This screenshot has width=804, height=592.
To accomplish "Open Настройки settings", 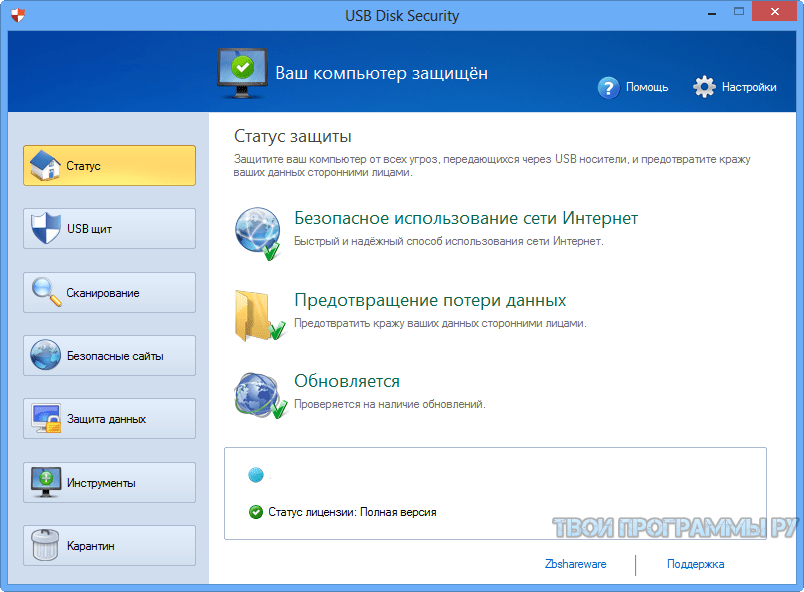I will click(x=749, y=87).
